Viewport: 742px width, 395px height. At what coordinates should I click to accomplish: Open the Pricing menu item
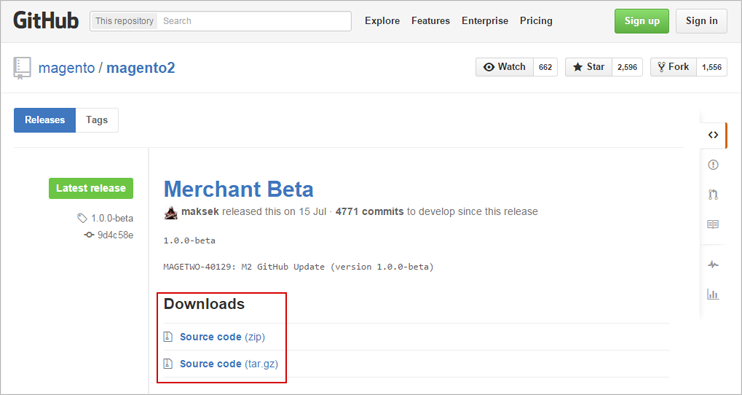(536, 21)
